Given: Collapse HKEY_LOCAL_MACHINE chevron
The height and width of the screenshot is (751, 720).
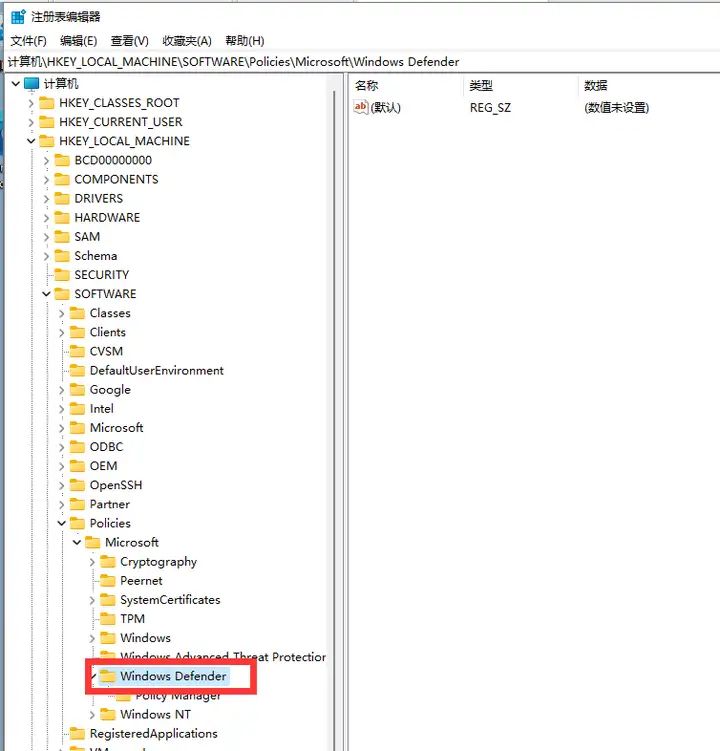Looking at the screenshot, I should tap(31, 141).
